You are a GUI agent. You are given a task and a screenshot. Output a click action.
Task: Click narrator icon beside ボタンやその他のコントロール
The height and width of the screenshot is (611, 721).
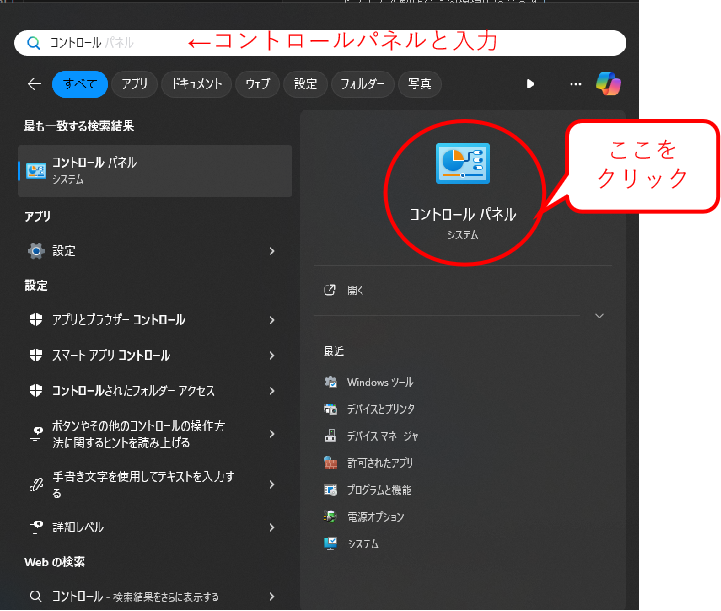point(36,434)
